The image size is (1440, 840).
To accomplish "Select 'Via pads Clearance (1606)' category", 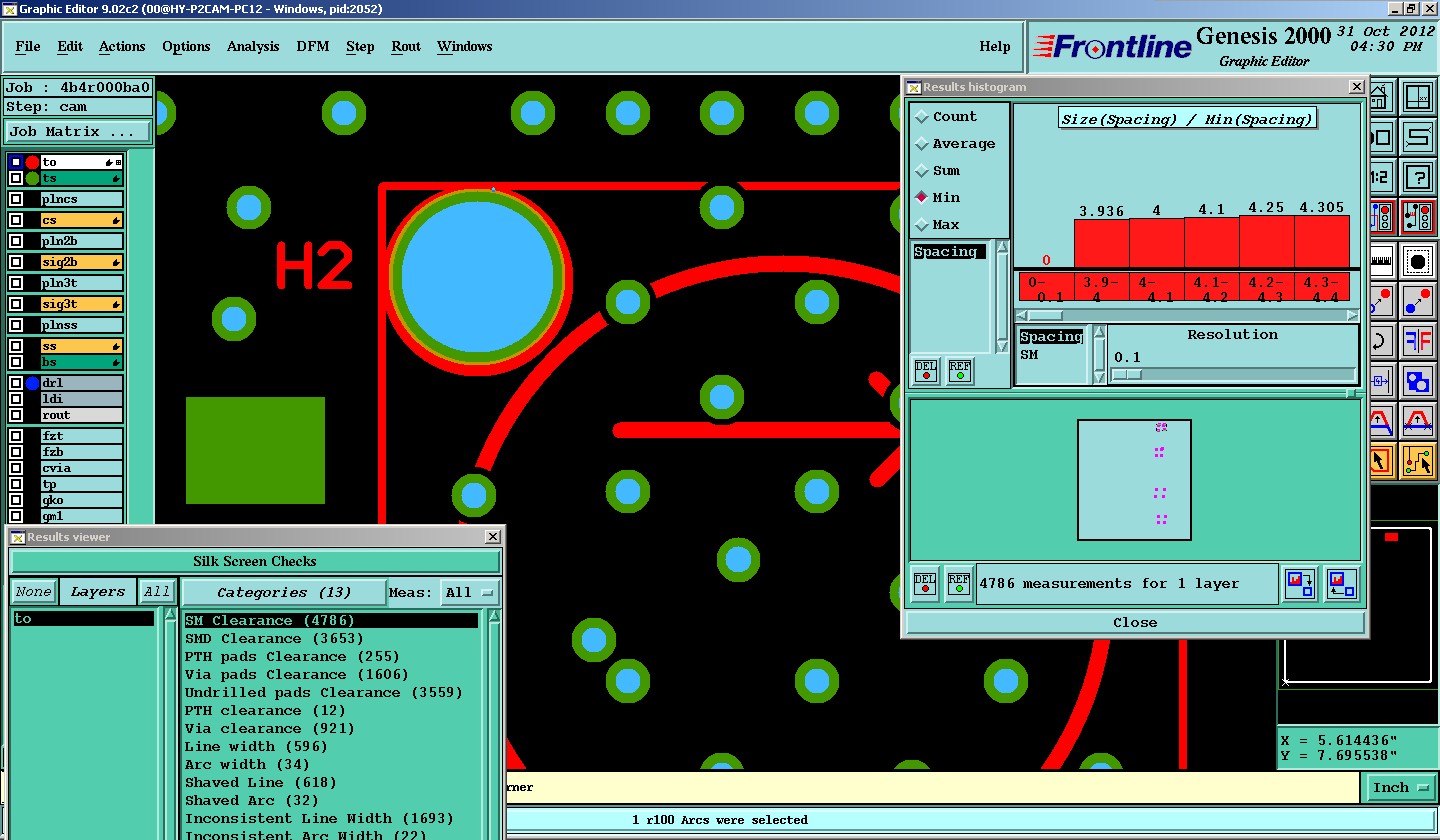I will [296, 674].
